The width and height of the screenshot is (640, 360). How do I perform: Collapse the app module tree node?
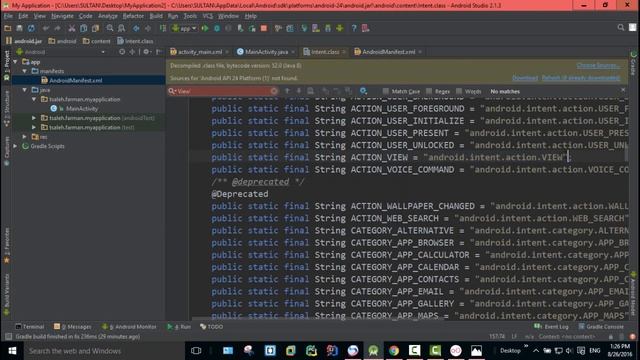[16, 62]
